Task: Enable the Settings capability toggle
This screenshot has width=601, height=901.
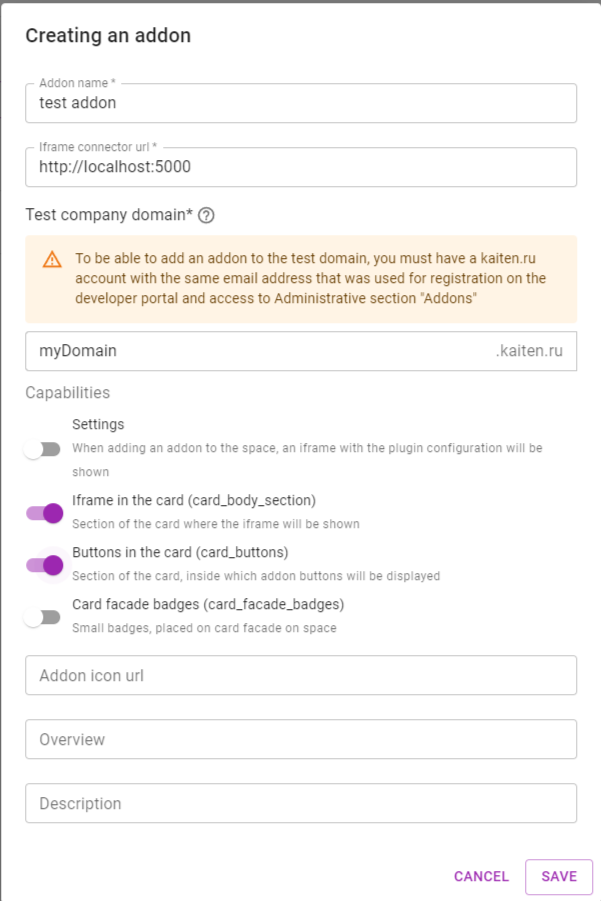Action: (43, 448)
